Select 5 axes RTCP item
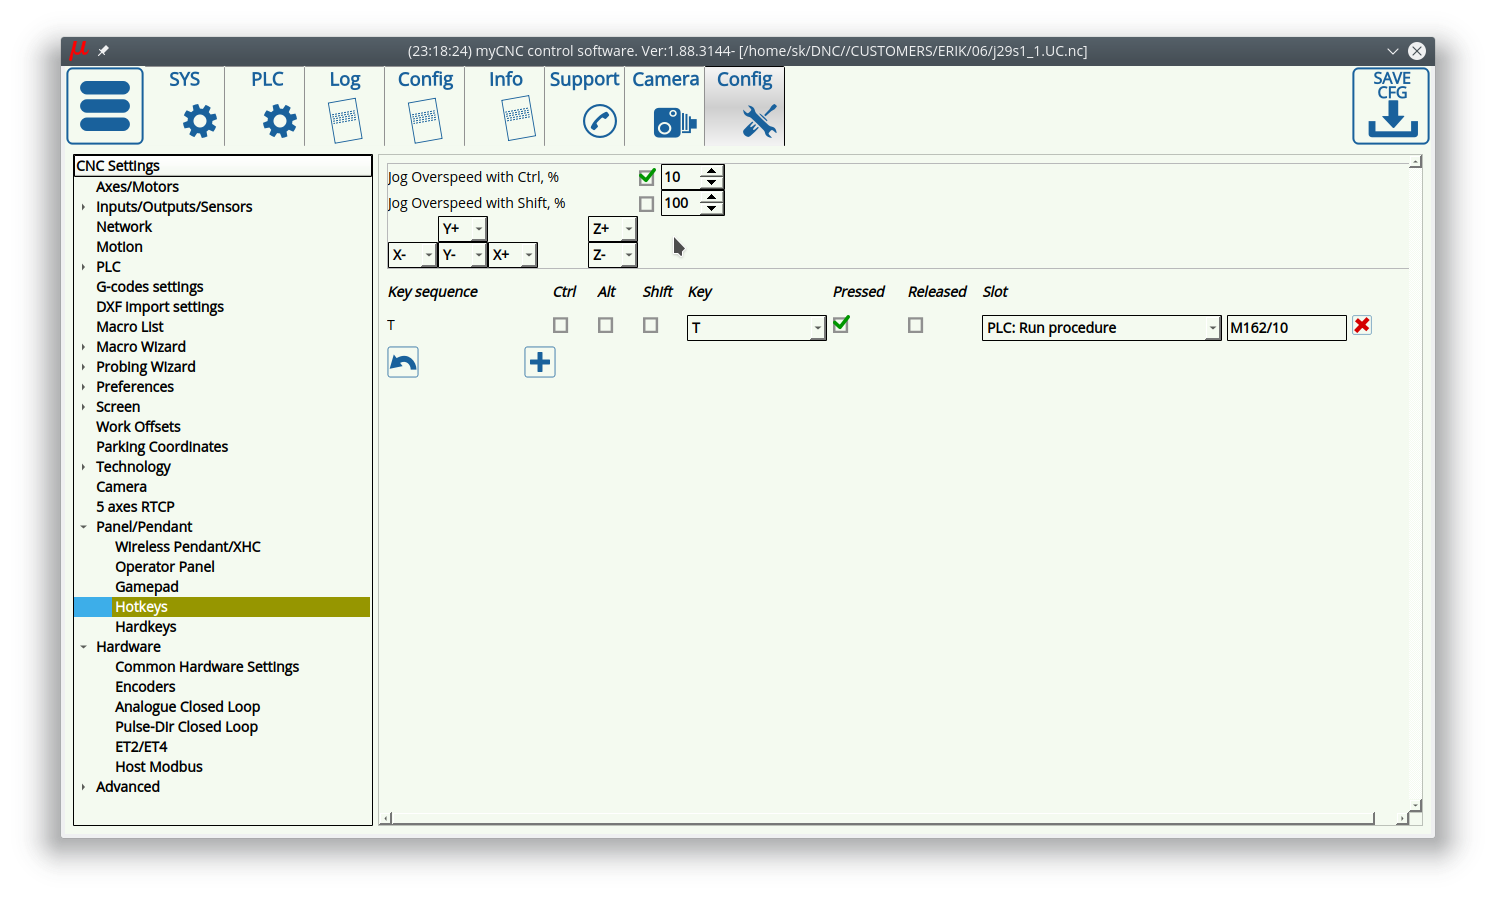1496x899 pixels. pyautogui.click(x=135, y=507)
